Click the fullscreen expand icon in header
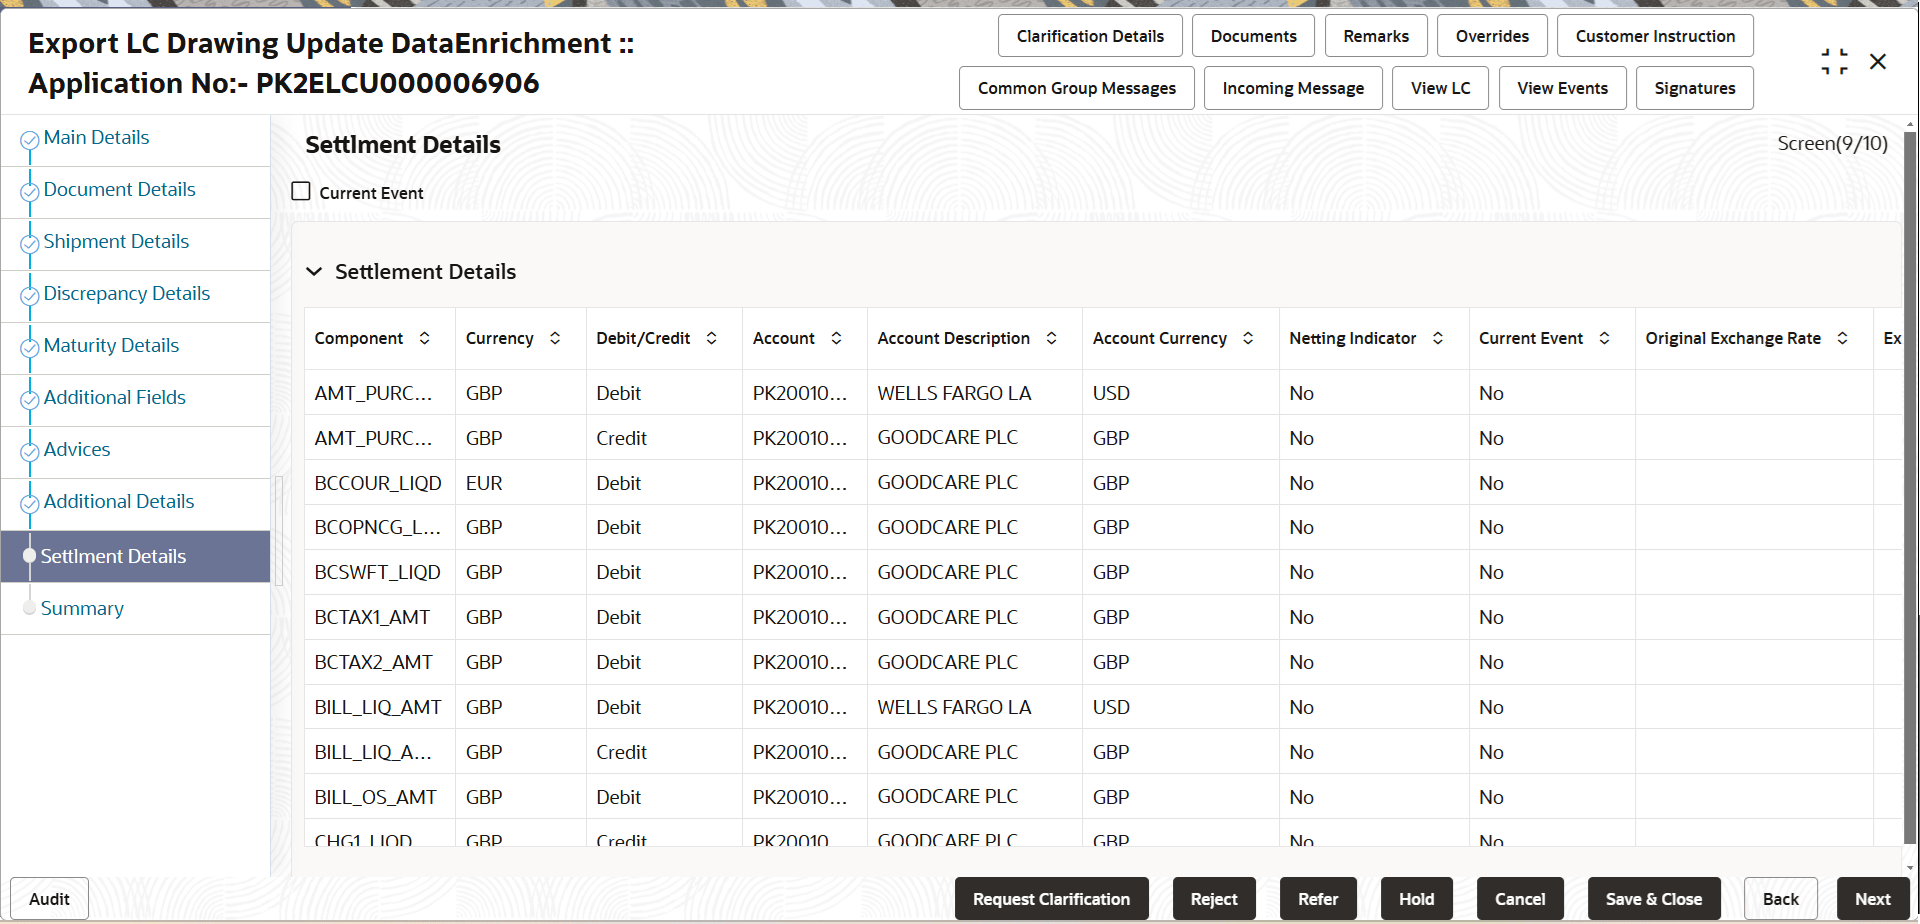The image size is (1920, 924). coord(1834,61)
